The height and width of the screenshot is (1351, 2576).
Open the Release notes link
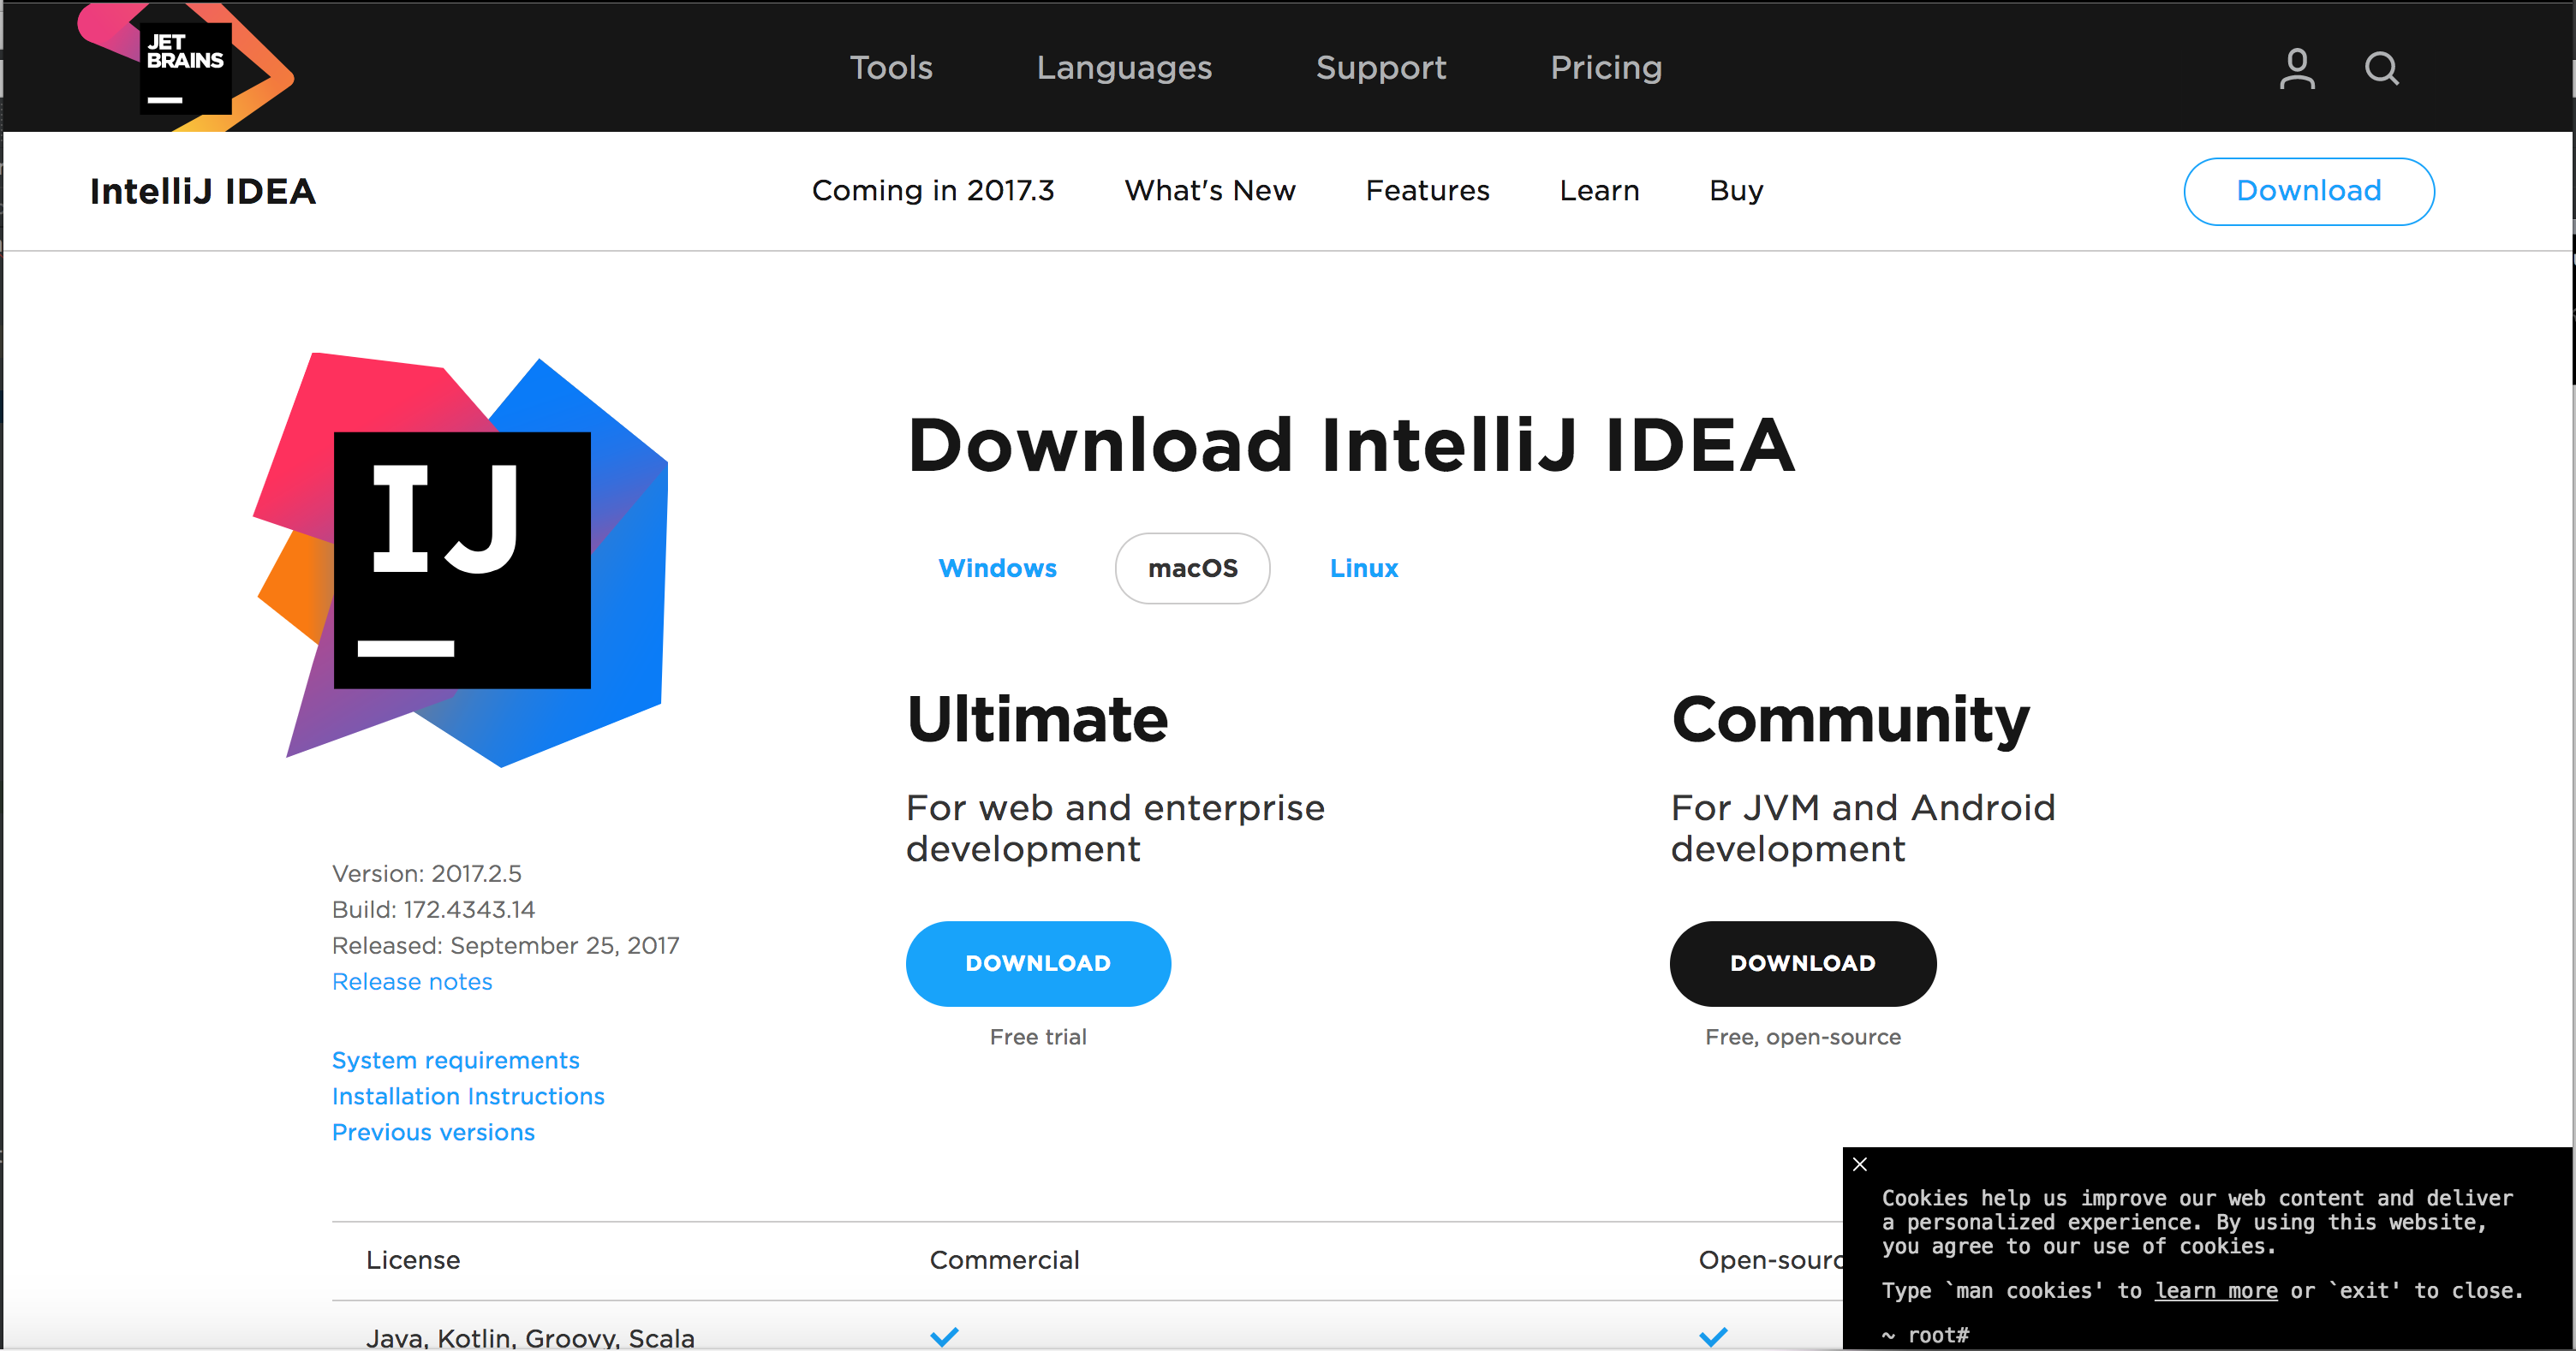pos(411,981)
